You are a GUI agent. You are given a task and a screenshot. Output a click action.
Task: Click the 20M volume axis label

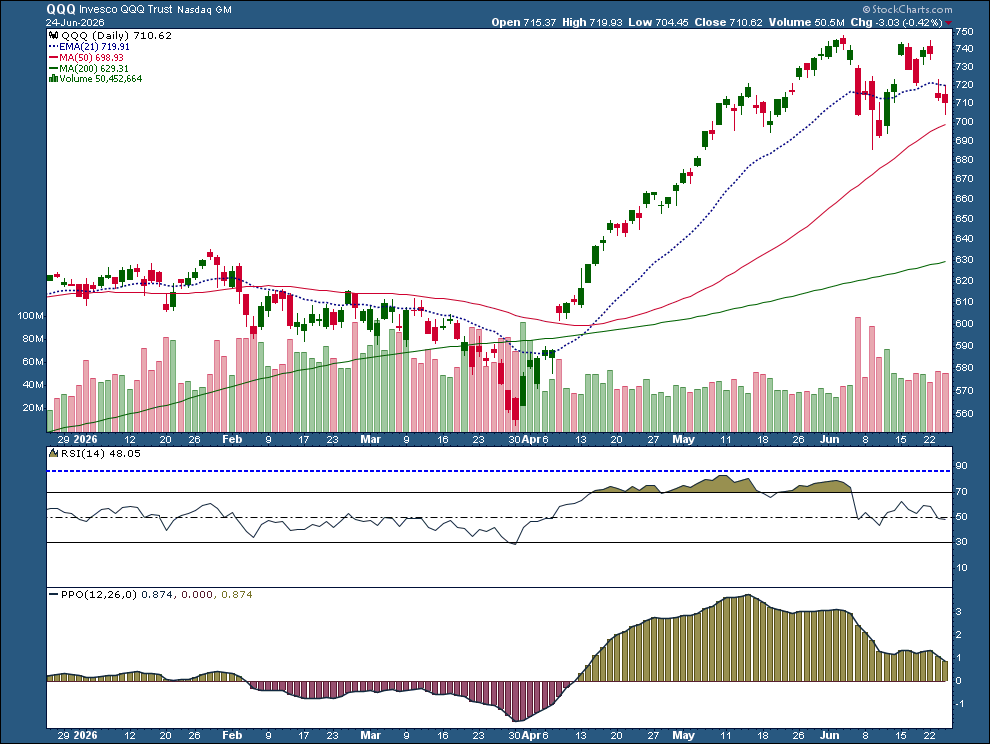coord(33,407)
